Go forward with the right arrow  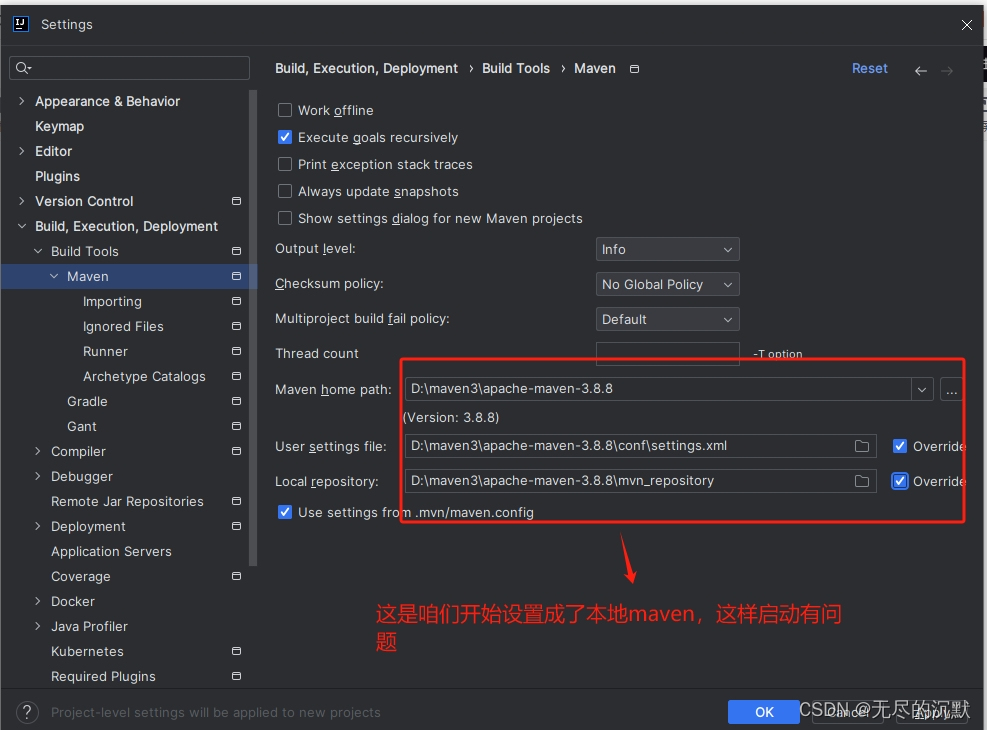(947, 70)
